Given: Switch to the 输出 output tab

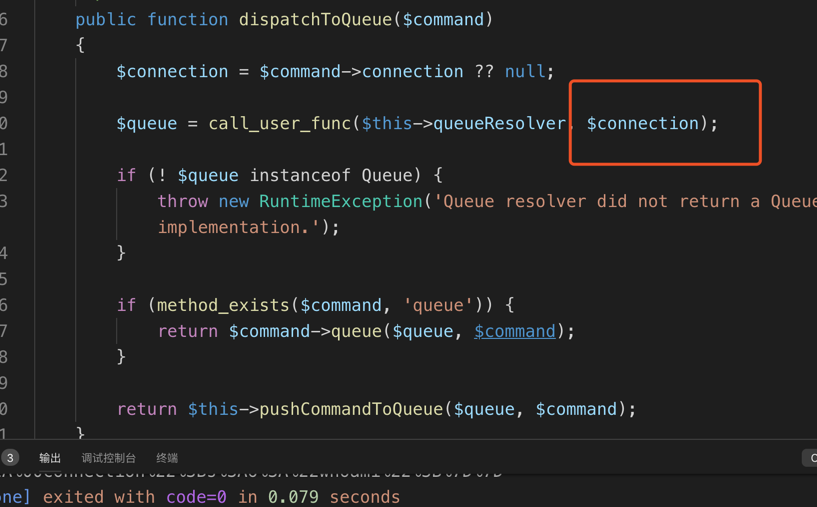Looking at the screenshot, I should pyautogui.click(x=50, y=458).
